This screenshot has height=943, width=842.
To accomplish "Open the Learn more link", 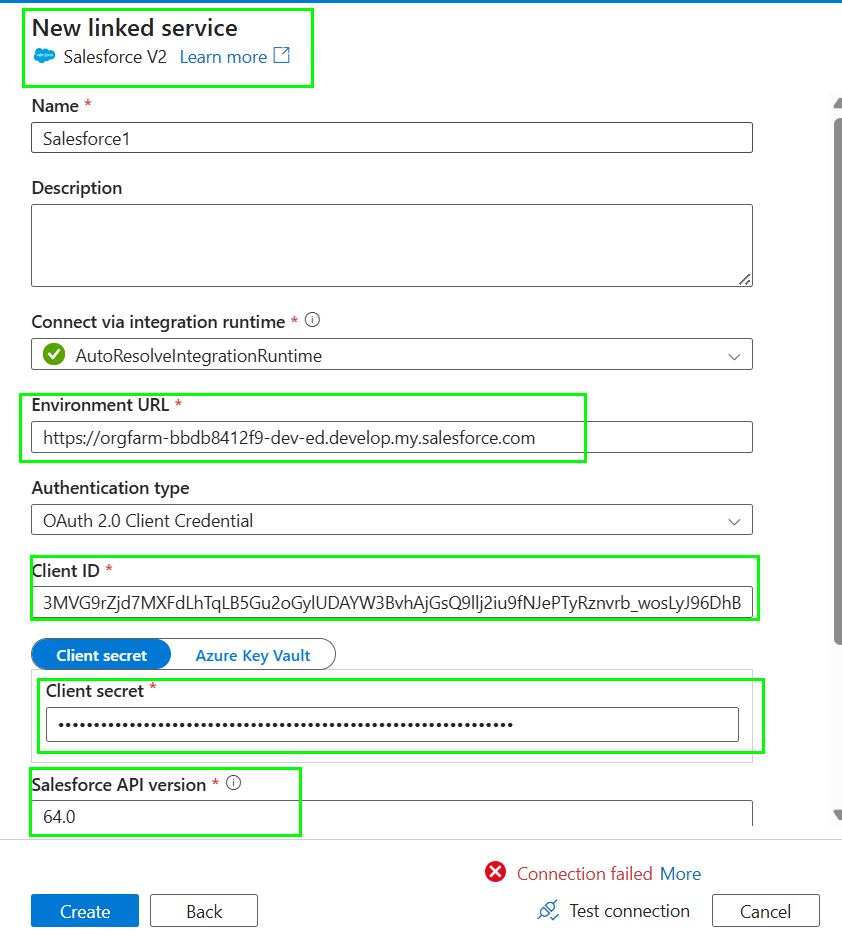I will point(223,57).
